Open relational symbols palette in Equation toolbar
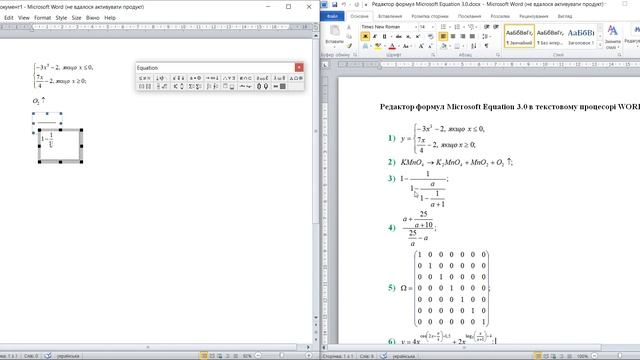The image size is (640, 360). coord(144,78)
